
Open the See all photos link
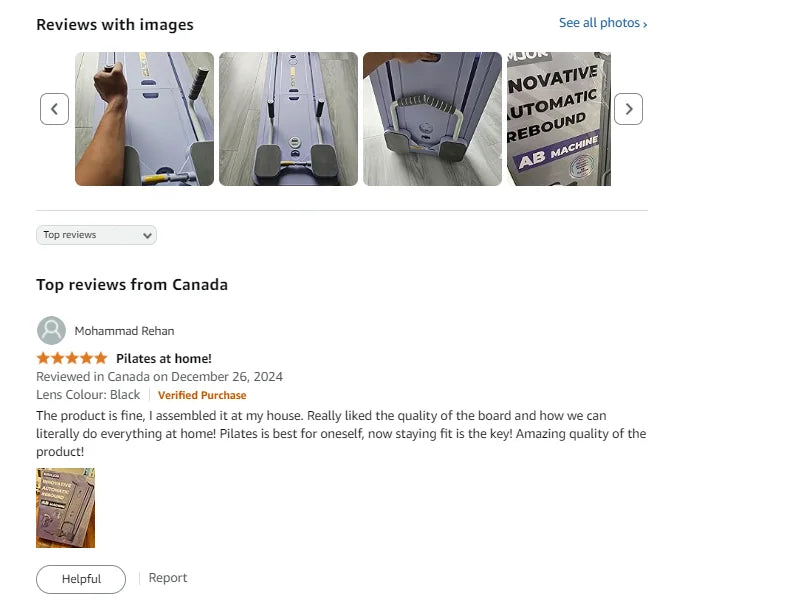602,23
